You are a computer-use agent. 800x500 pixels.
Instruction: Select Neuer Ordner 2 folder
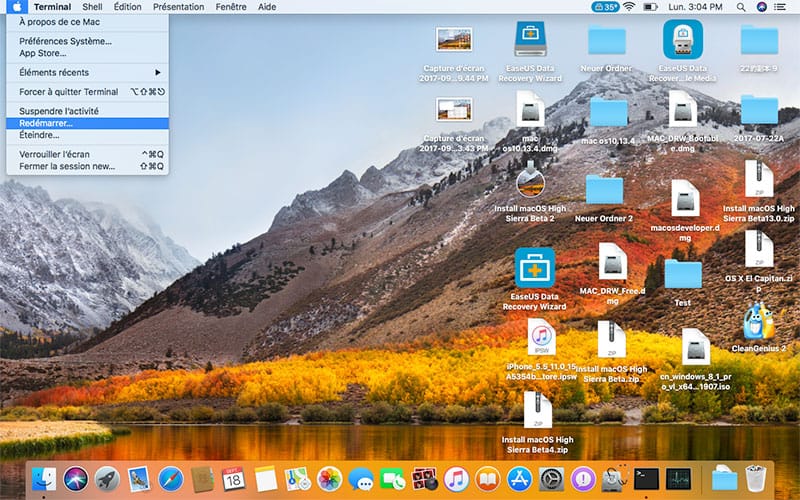coord(604,190)
